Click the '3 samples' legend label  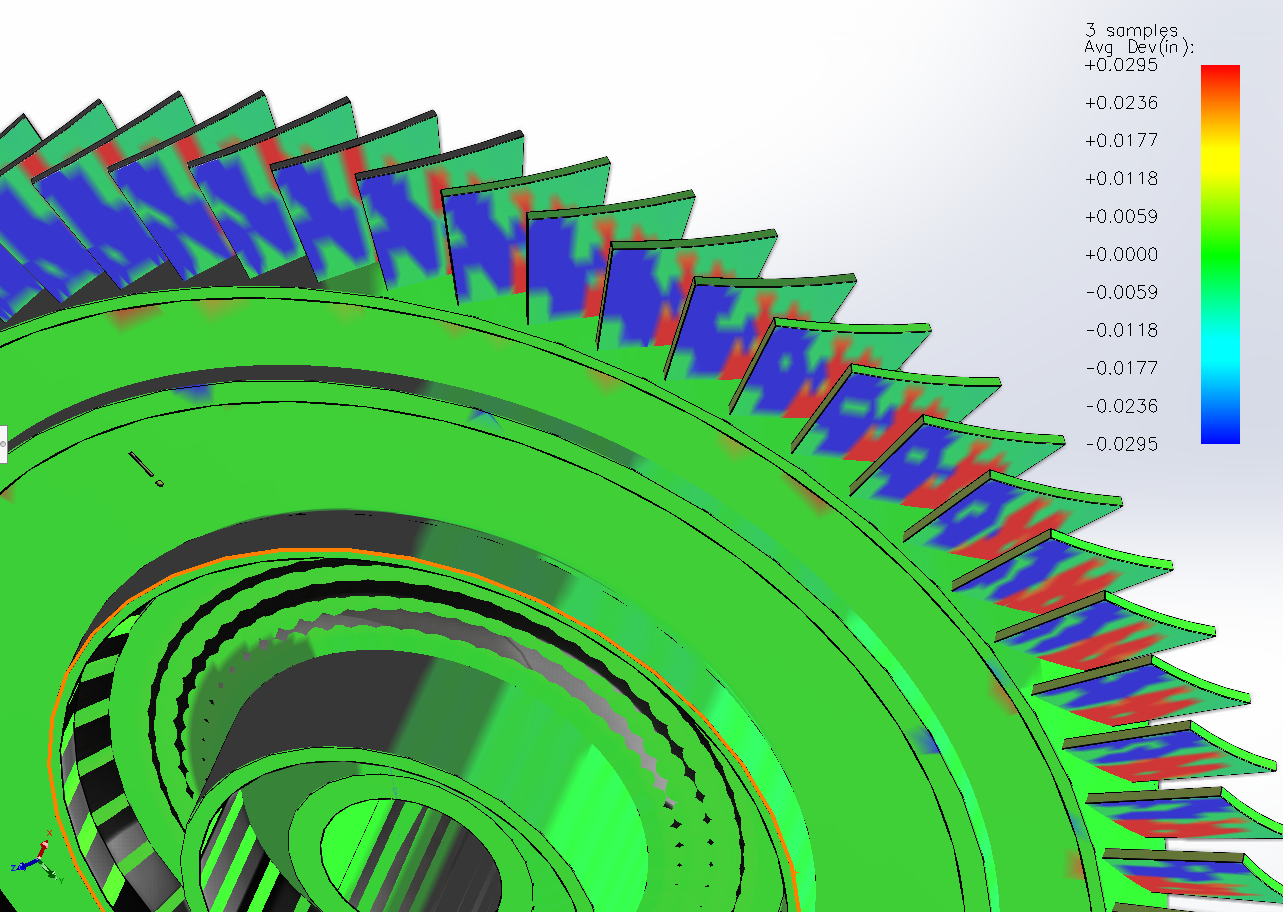[x=1130, y=29]
